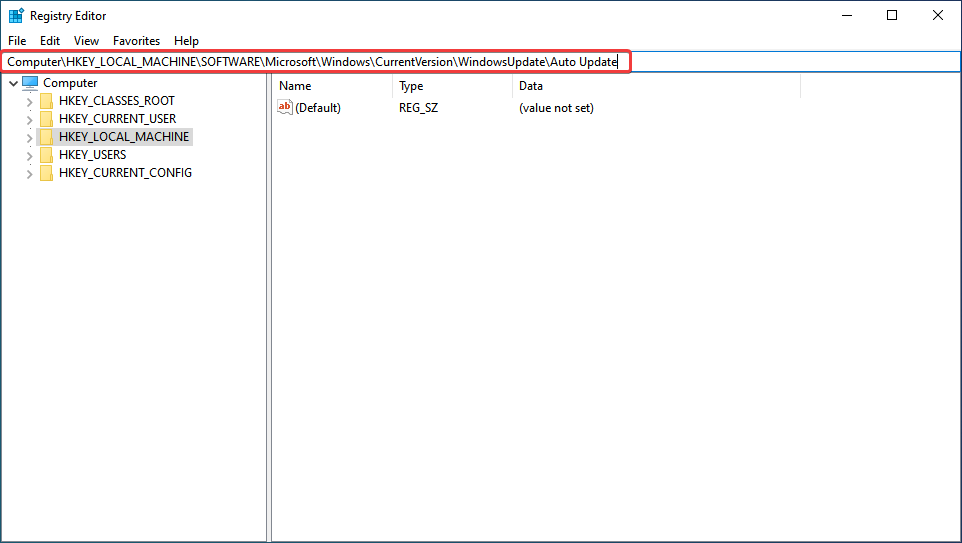This screenshot has width=962, height=543.
Task: Click the HKEY_CLASSES_ROOT folder icon
Action: point(46,101)
